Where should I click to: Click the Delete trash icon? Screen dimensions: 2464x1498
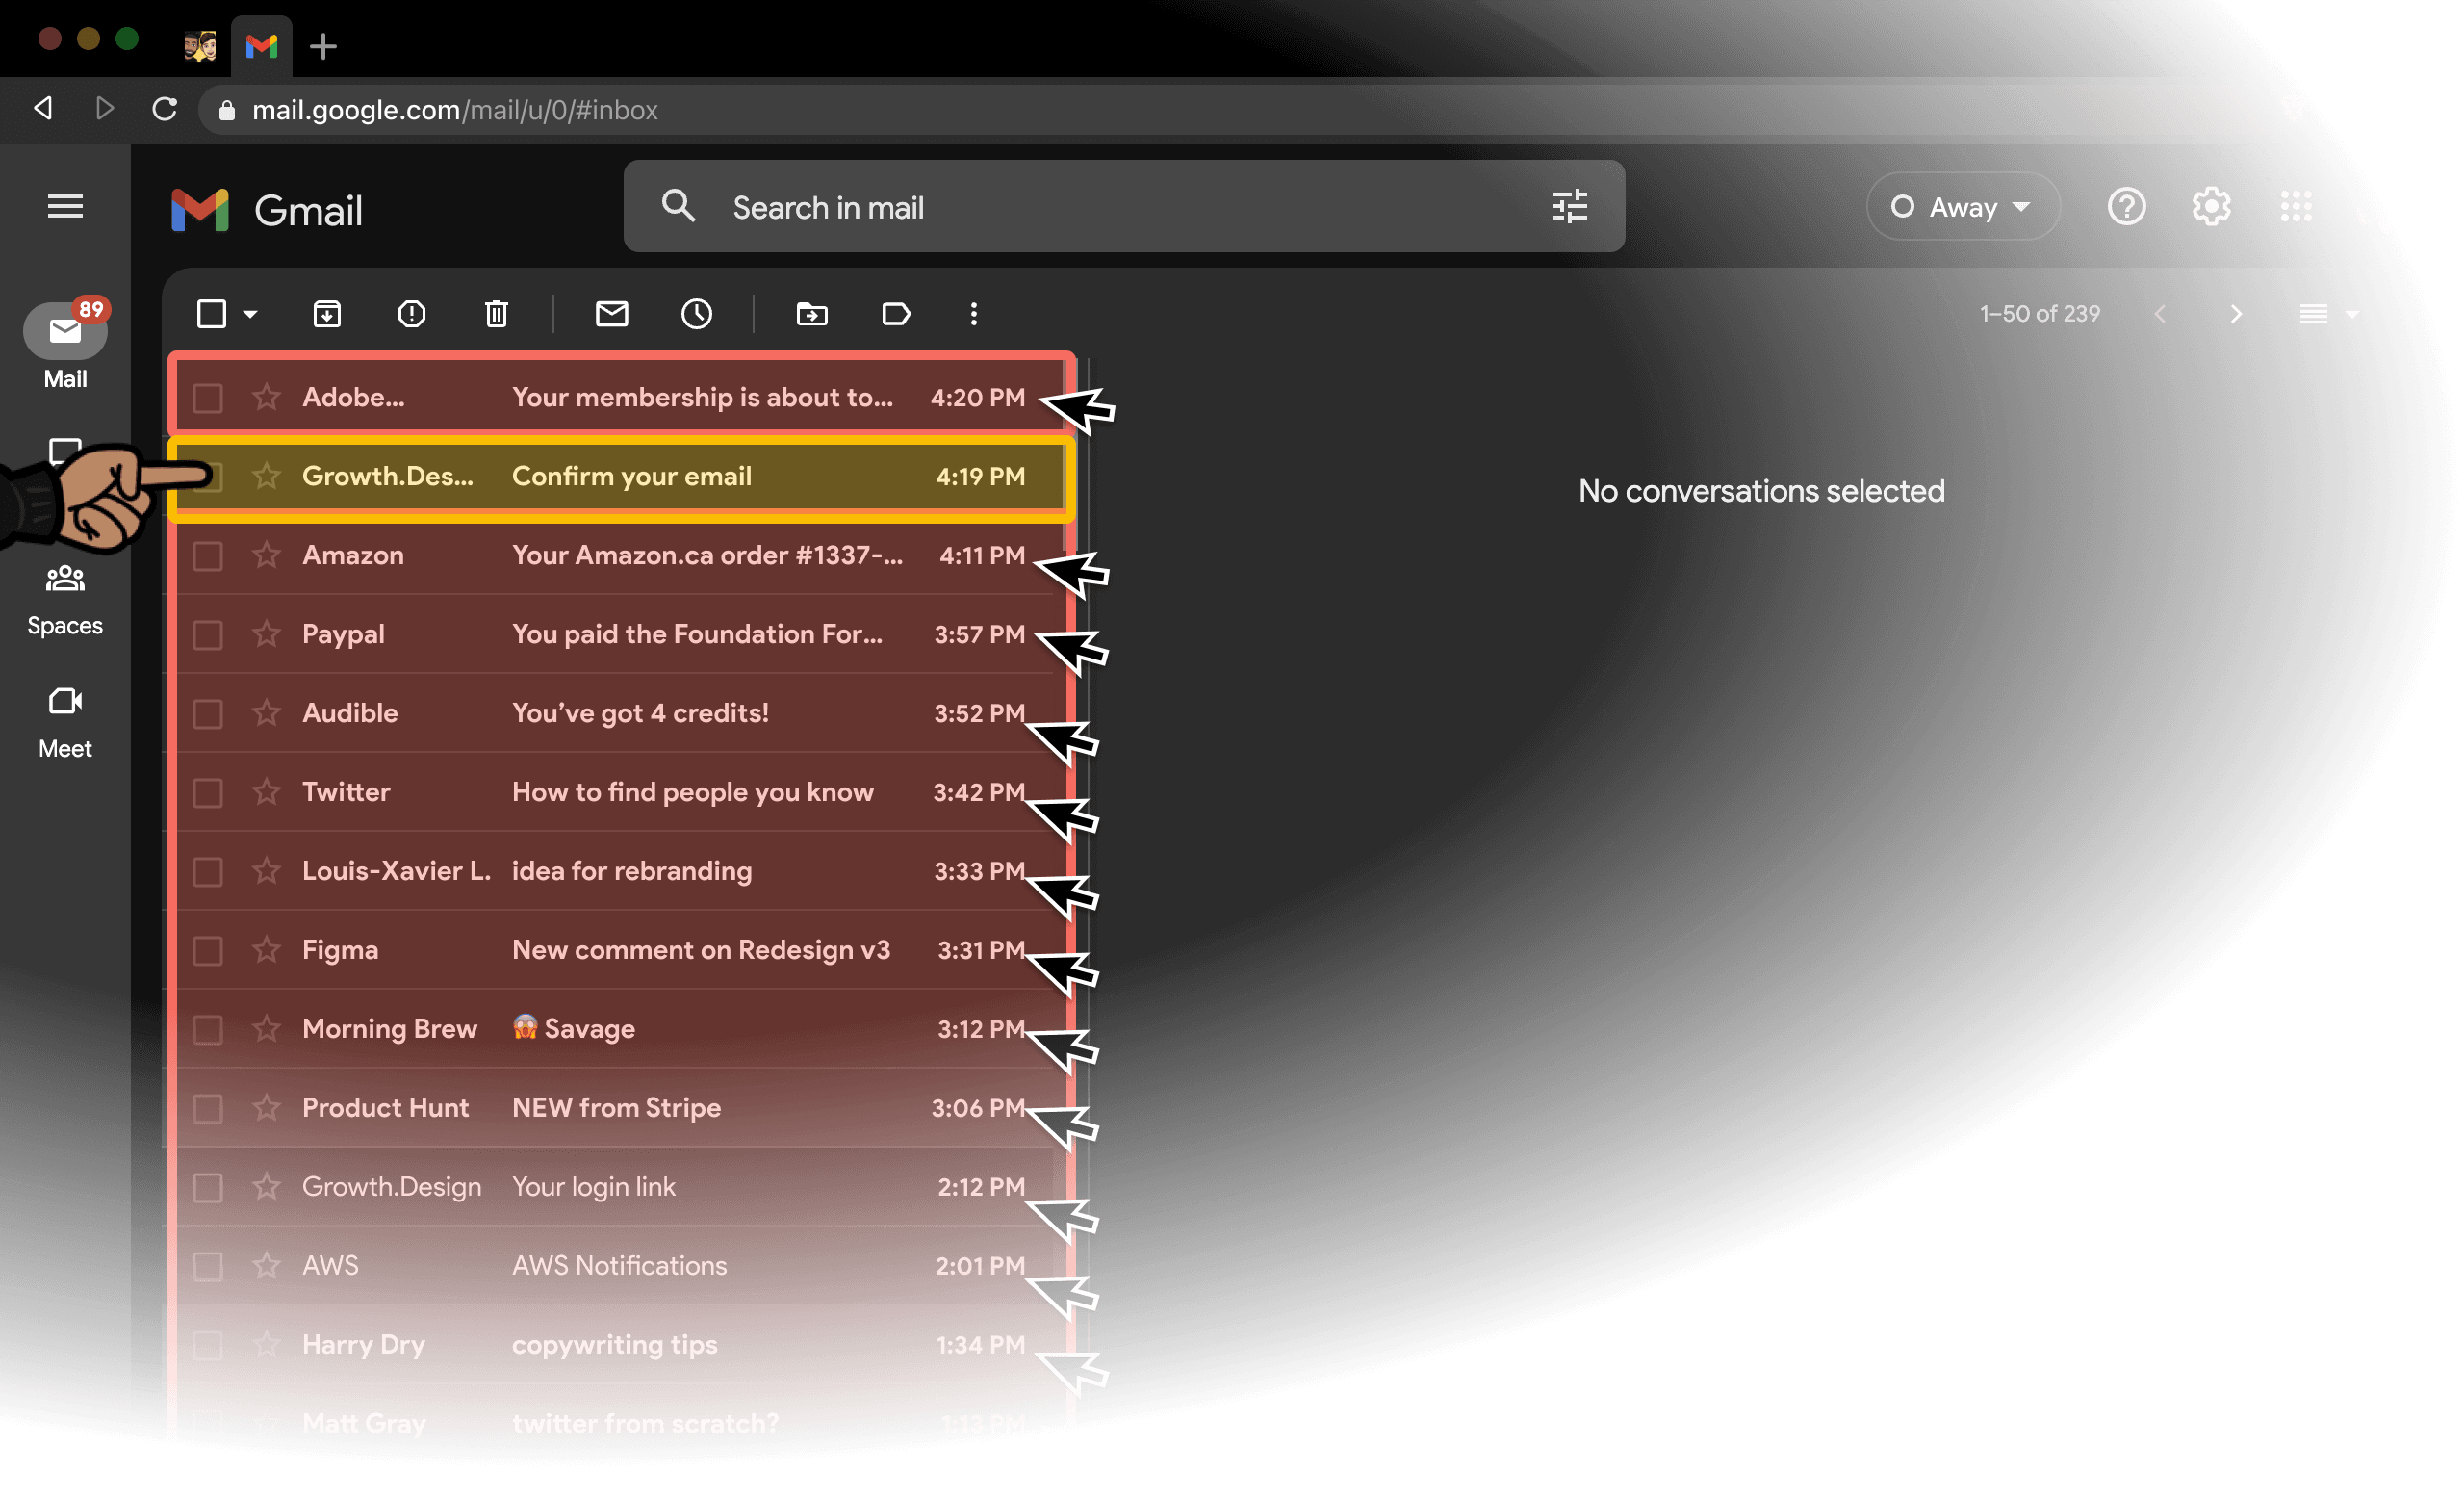(x=496, y=314)
